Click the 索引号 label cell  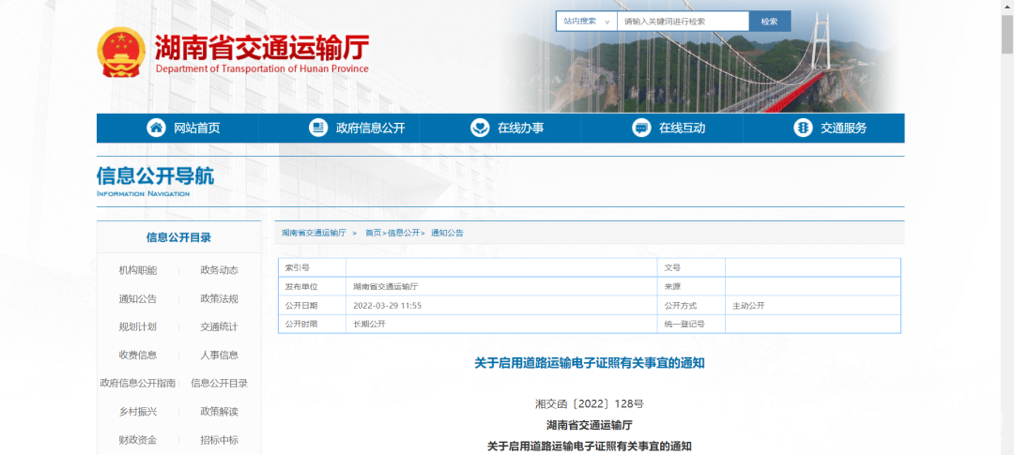312,268
